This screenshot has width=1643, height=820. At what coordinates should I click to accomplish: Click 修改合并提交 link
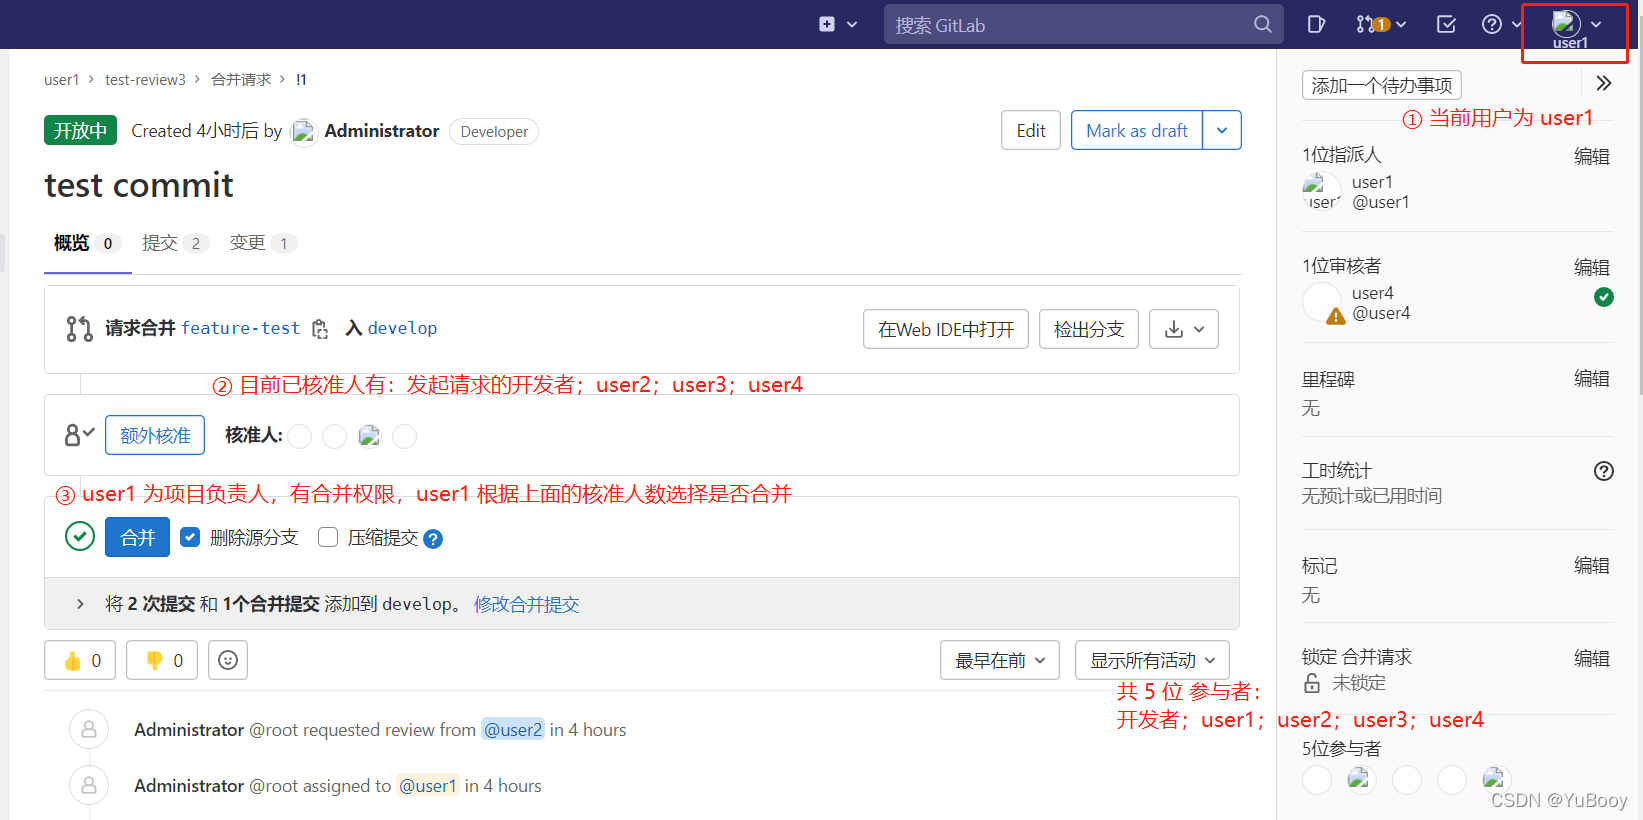coord(527,604)
